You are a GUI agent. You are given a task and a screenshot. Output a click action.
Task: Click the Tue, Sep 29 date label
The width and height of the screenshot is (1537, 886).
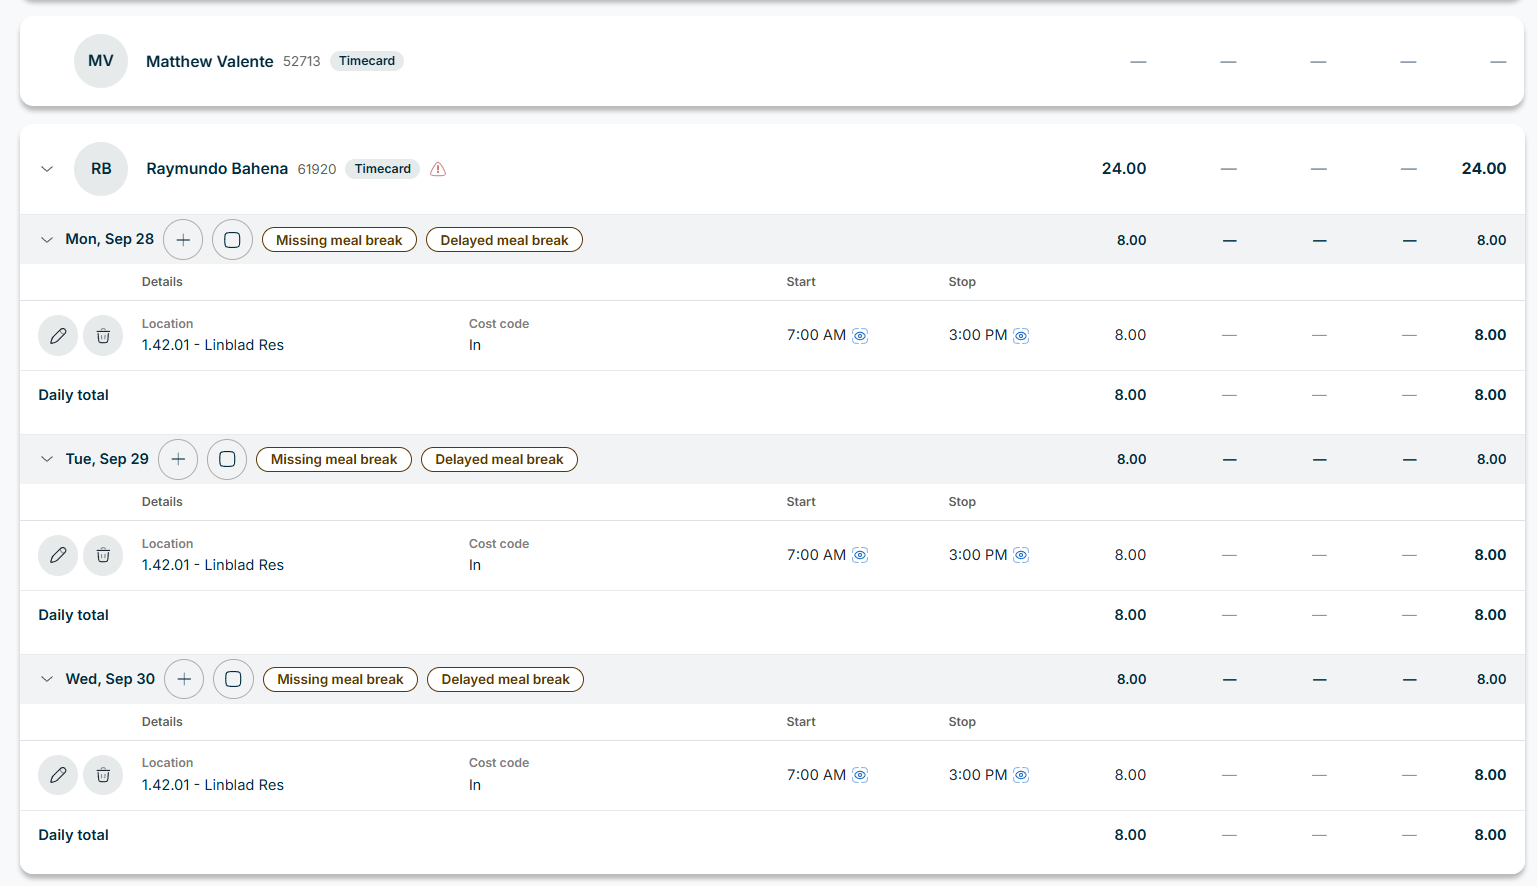tap(107, 459)
